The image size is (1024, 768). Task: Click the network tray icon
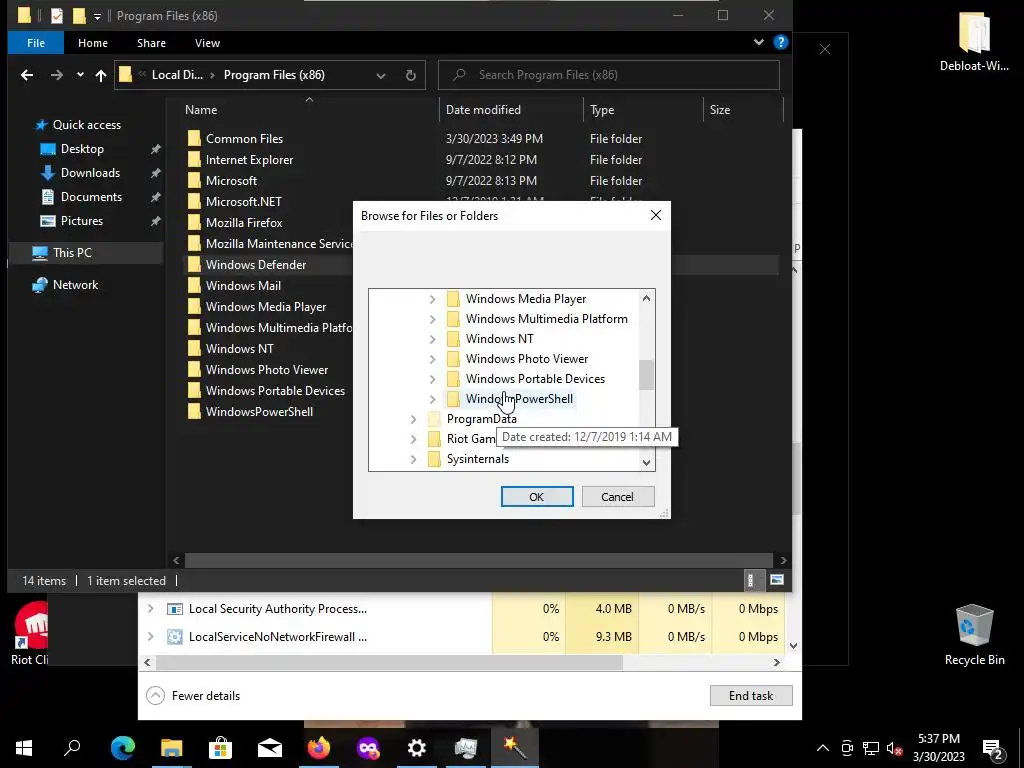point(871,748)
